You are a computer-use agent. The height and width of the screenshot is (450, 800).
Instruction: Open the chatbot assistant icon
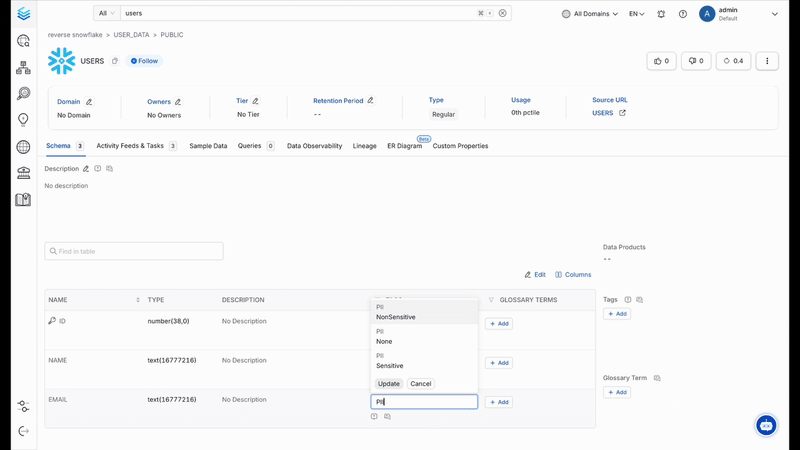[x=767, y=425]
